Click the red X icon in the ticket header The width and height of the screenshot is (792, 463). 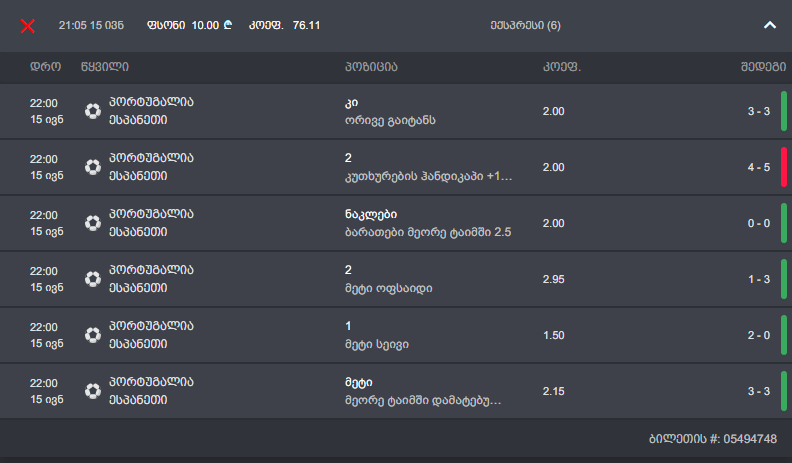point(28,25)
